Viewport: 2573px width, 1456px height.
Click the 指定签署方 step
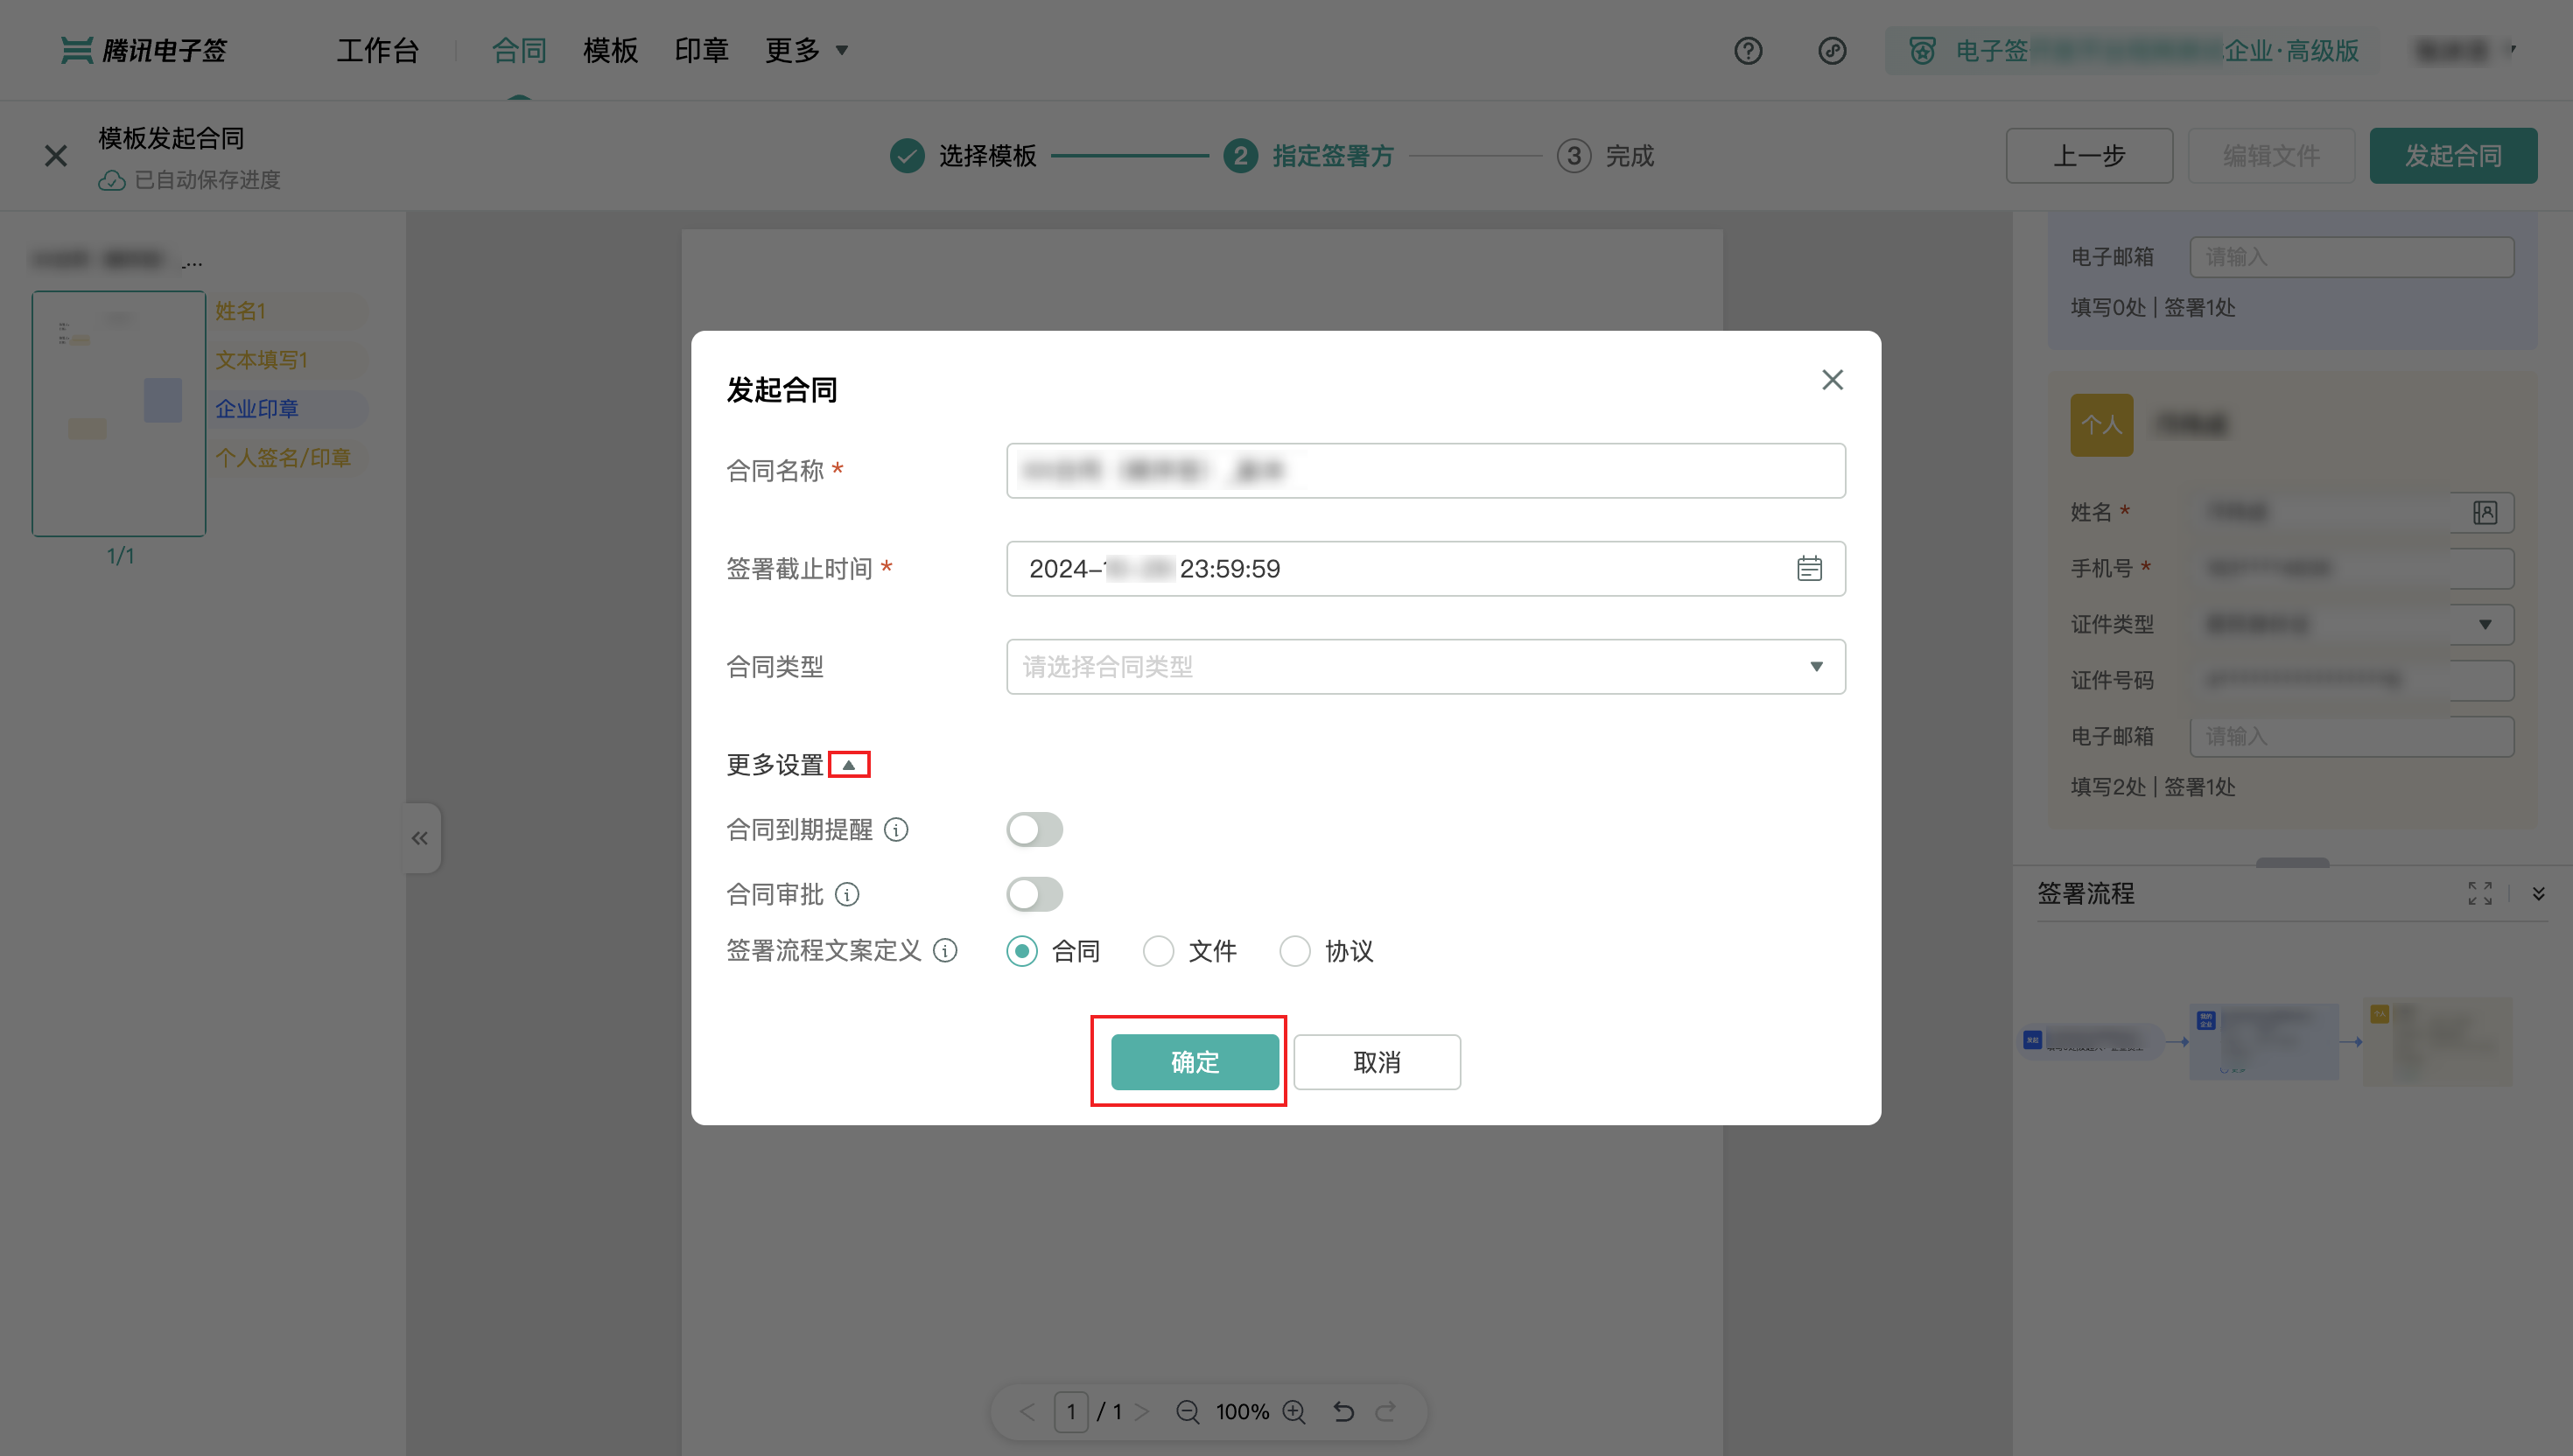coord(1309,156)
